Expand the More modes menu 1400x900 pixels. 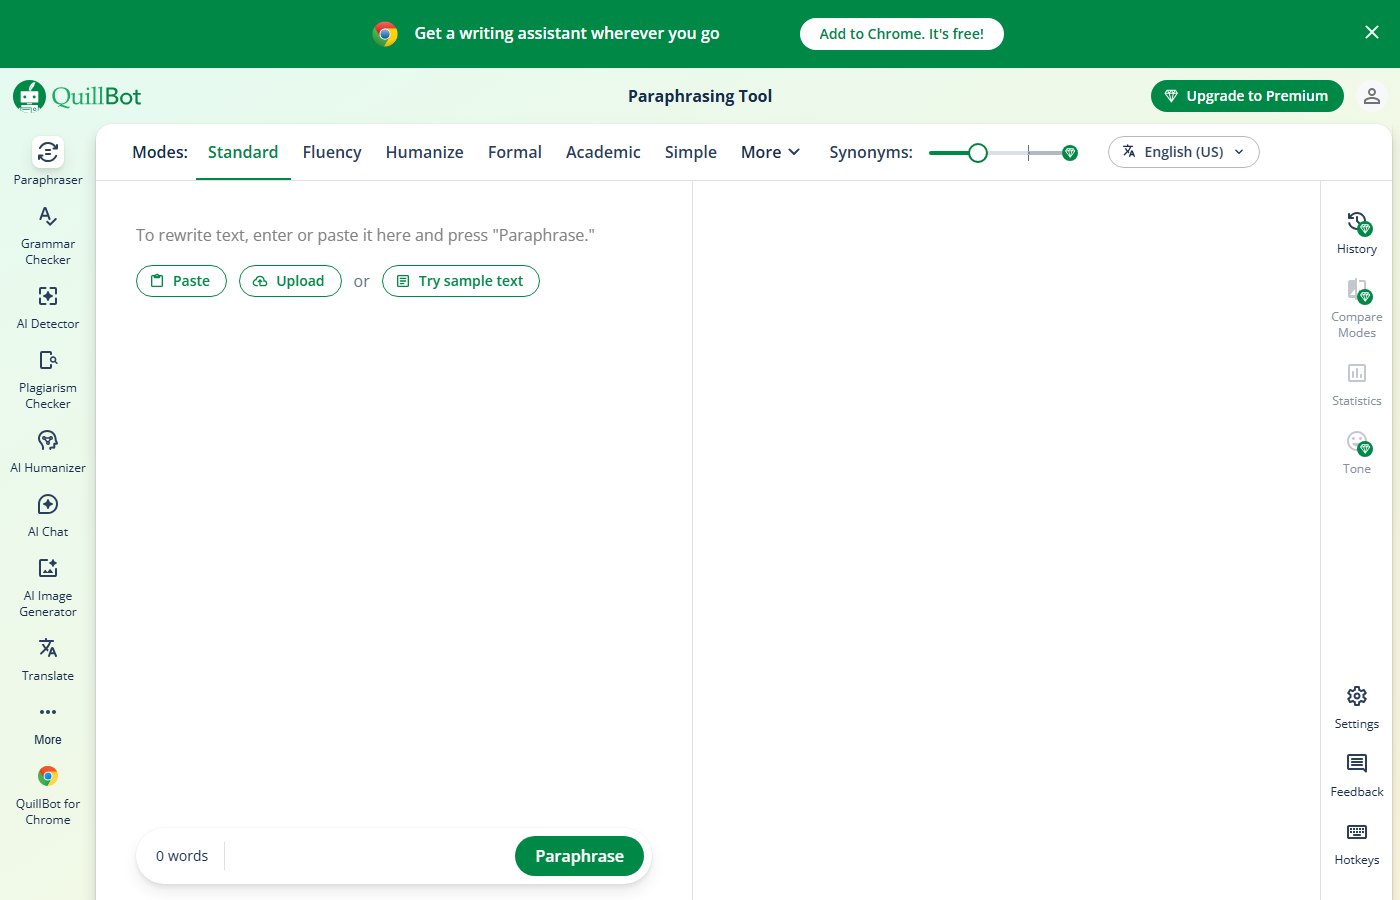coord(770,151)
